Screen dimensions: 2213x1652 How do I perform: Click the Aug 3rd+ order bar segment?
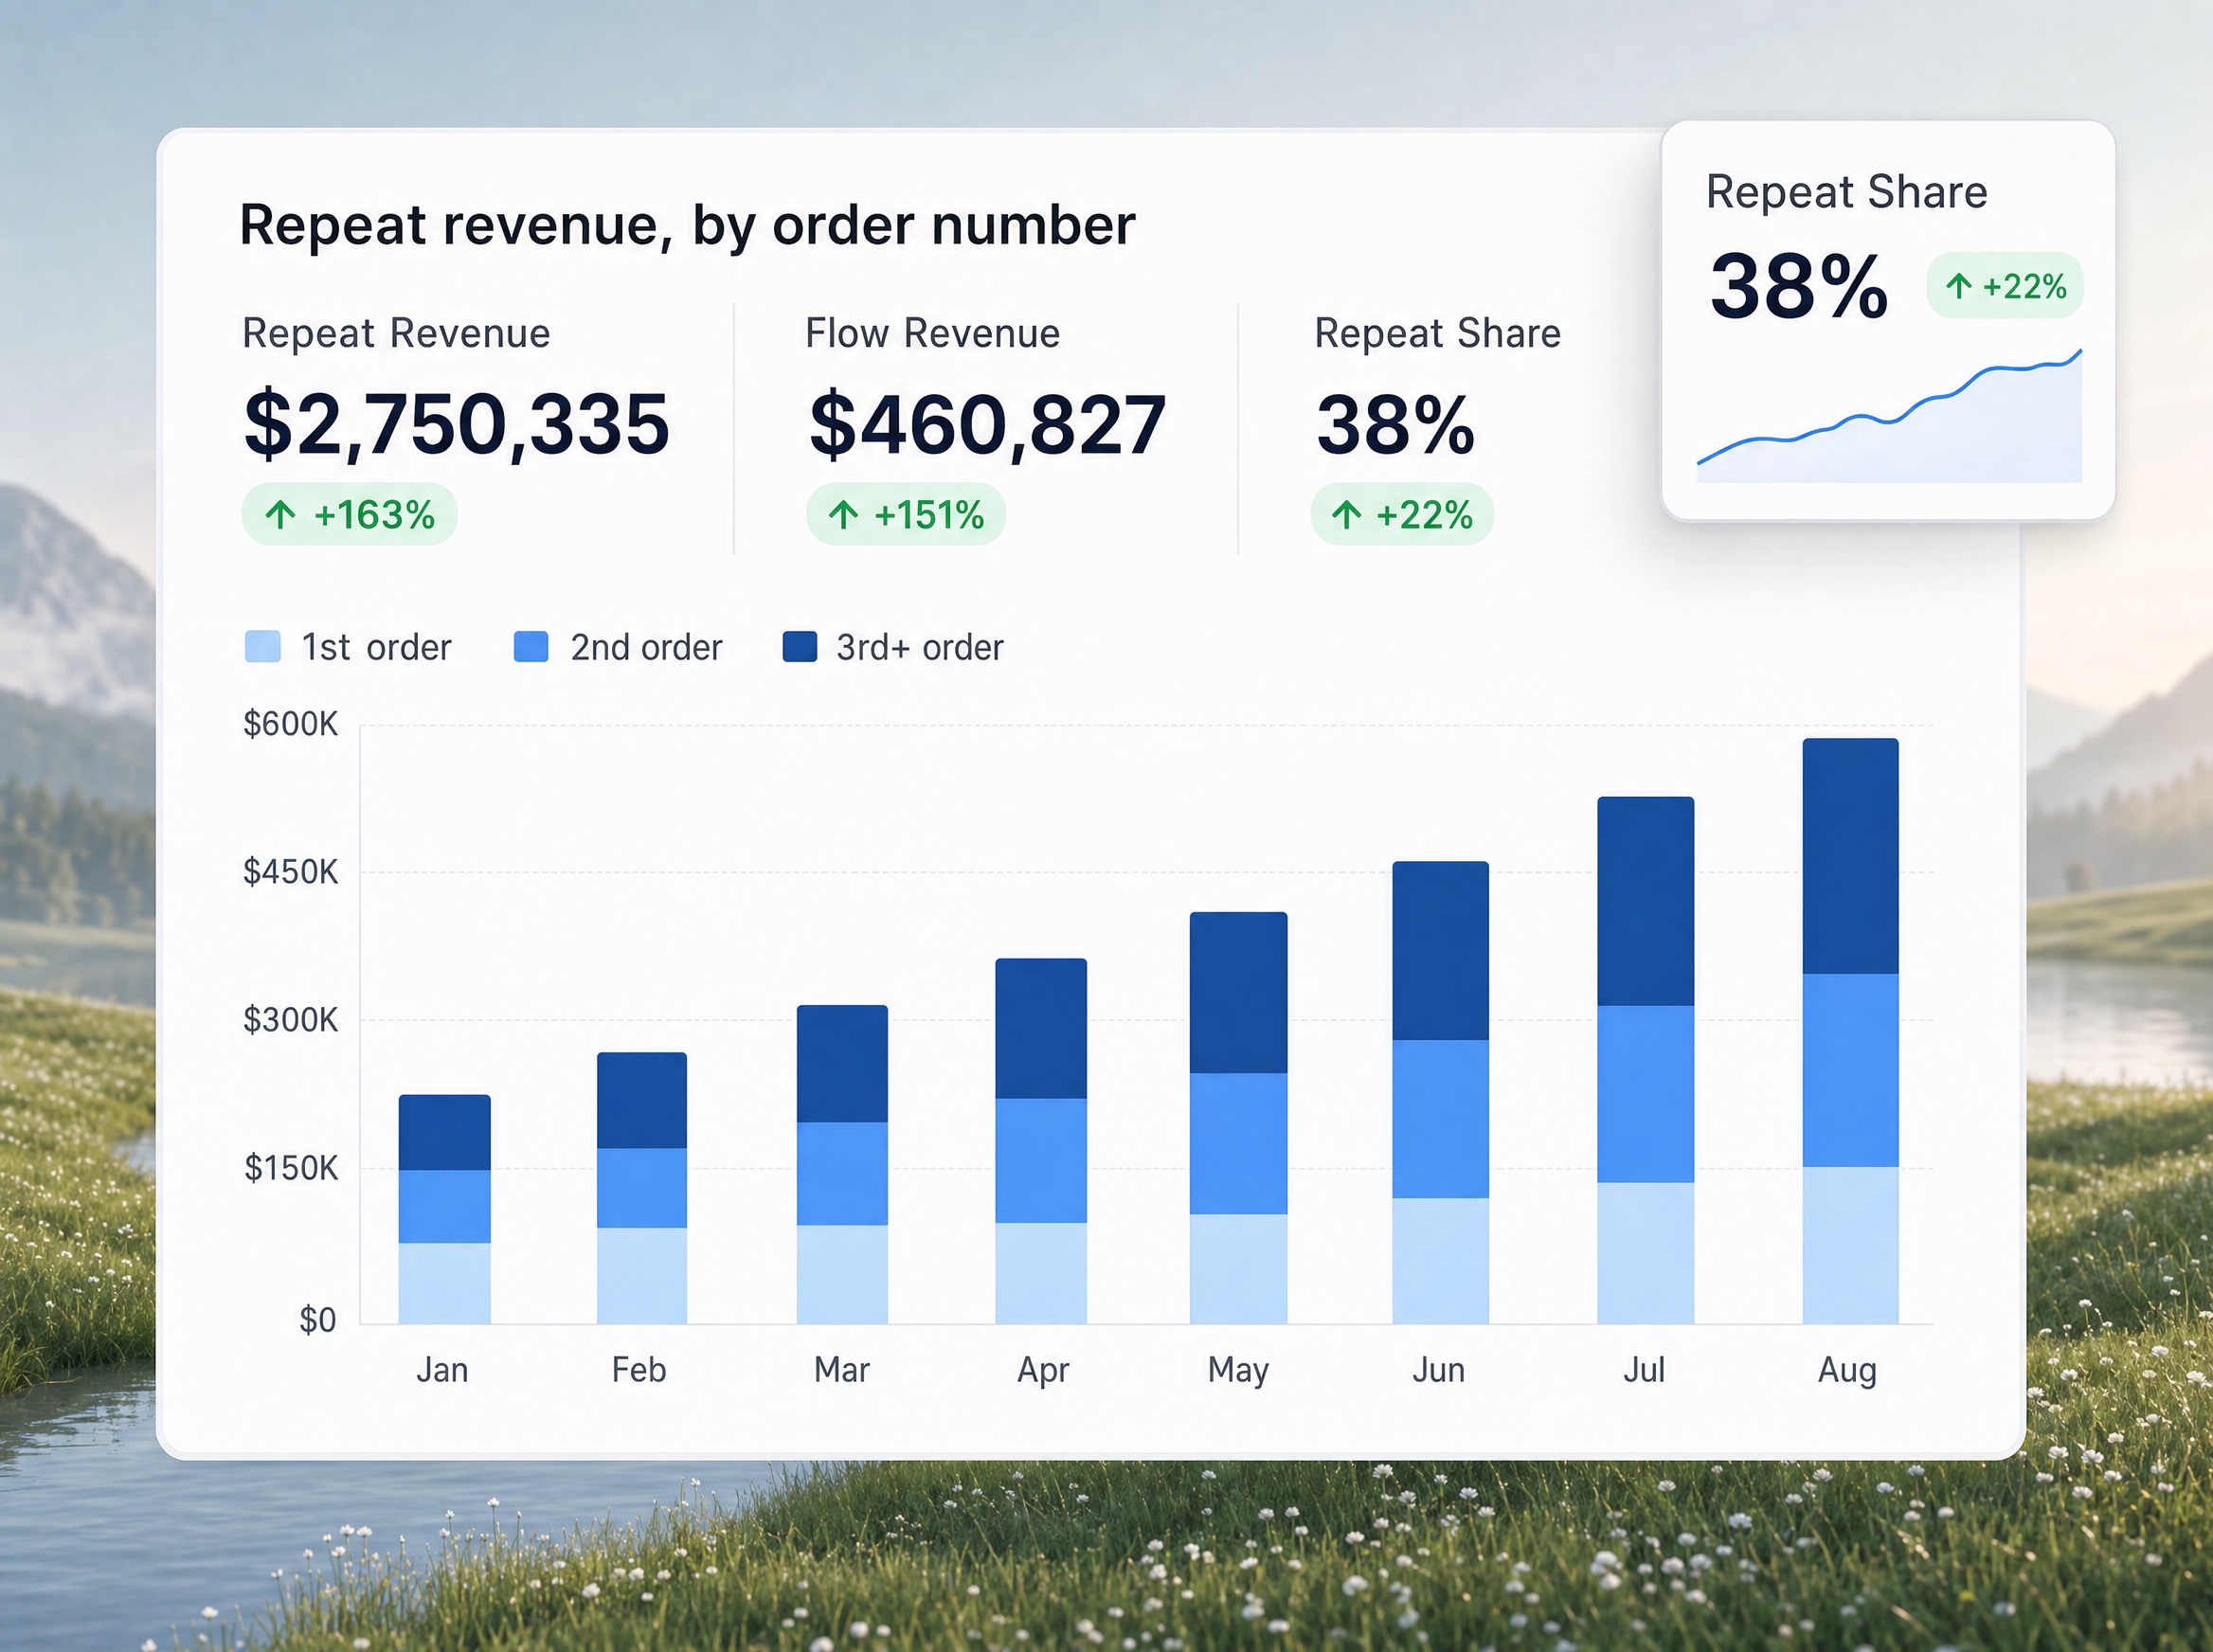[x=1850, y=856]
